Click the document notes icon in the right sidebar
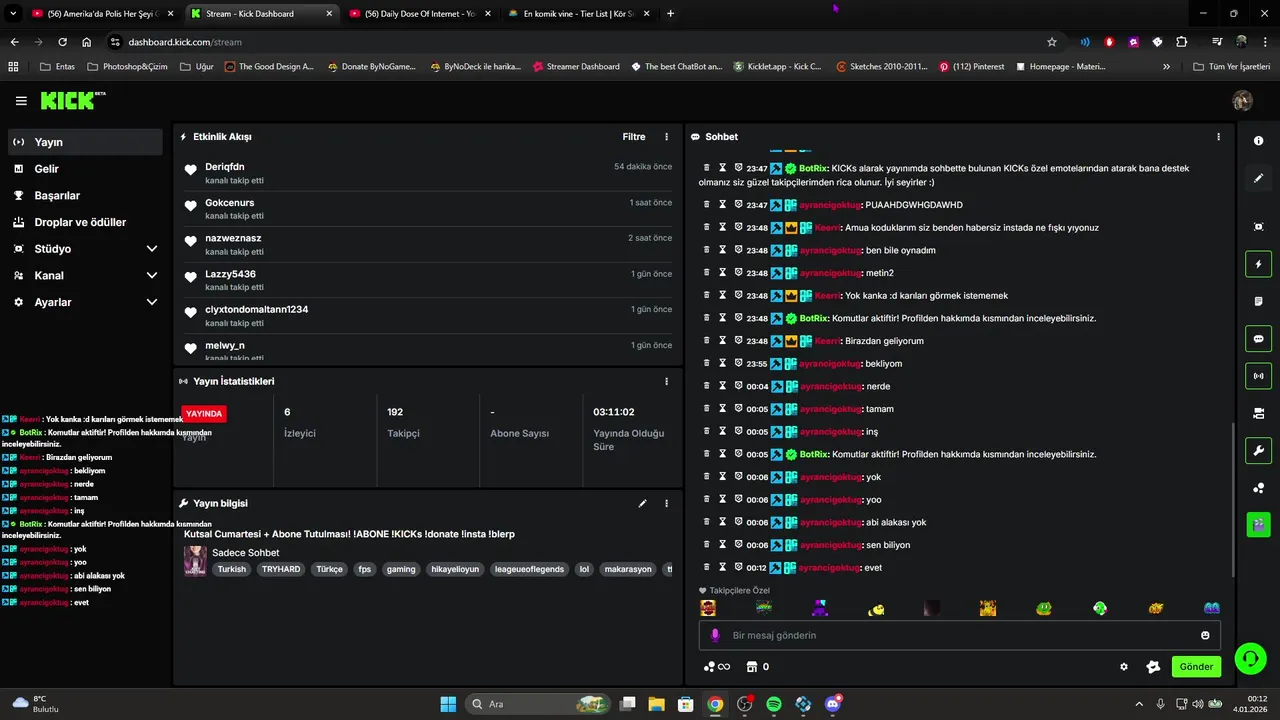This screenshot has width=1280, height=720. pos(1258,301)
